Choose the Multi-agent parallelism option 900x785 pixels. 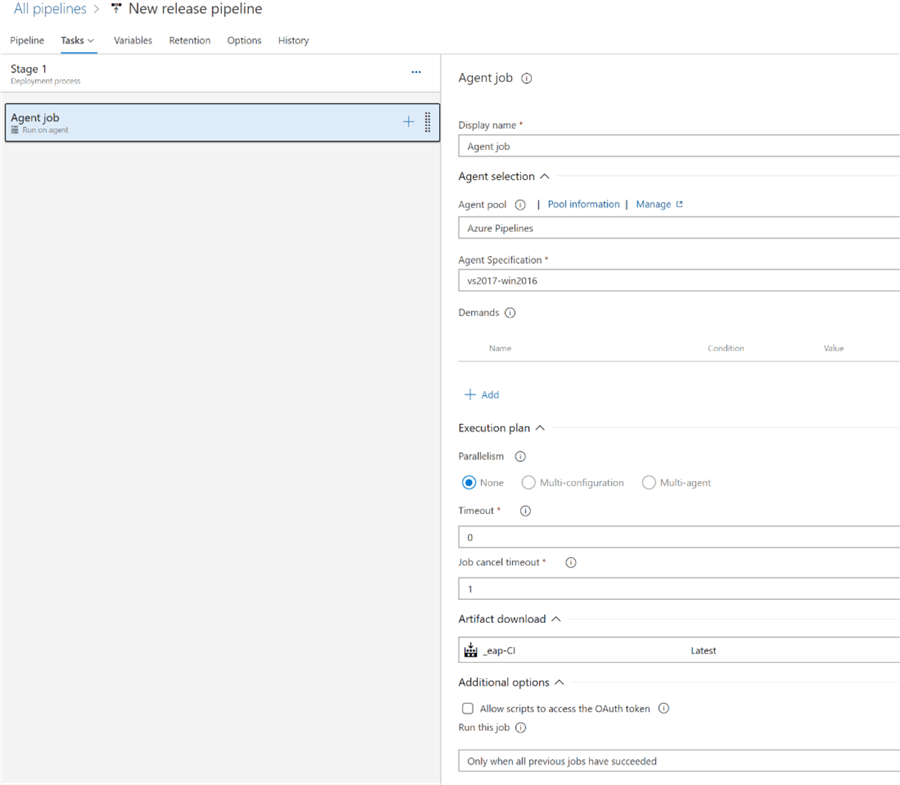pos(649,483)
